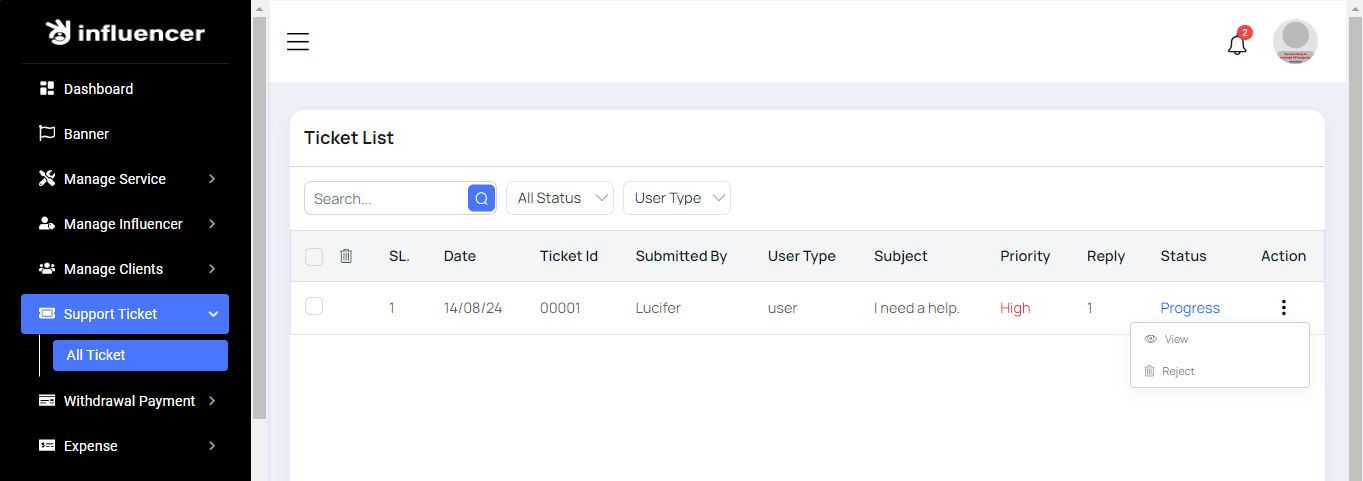
Task: Check the checkbox for ticket row 1
Action: [314, 307]
